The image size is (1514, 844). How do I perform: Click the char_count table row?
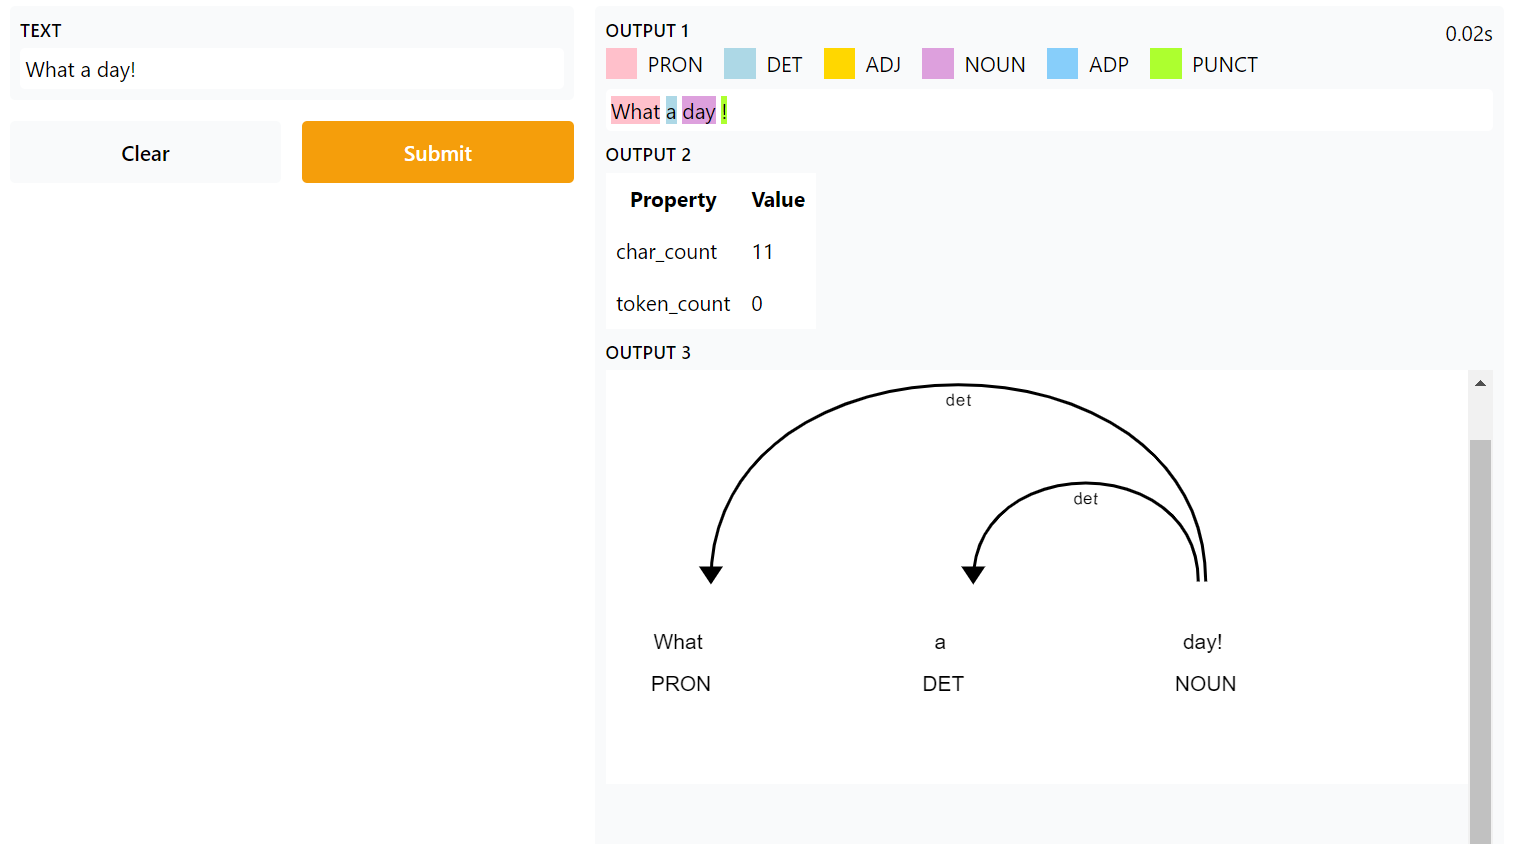[x=711, y=251]
